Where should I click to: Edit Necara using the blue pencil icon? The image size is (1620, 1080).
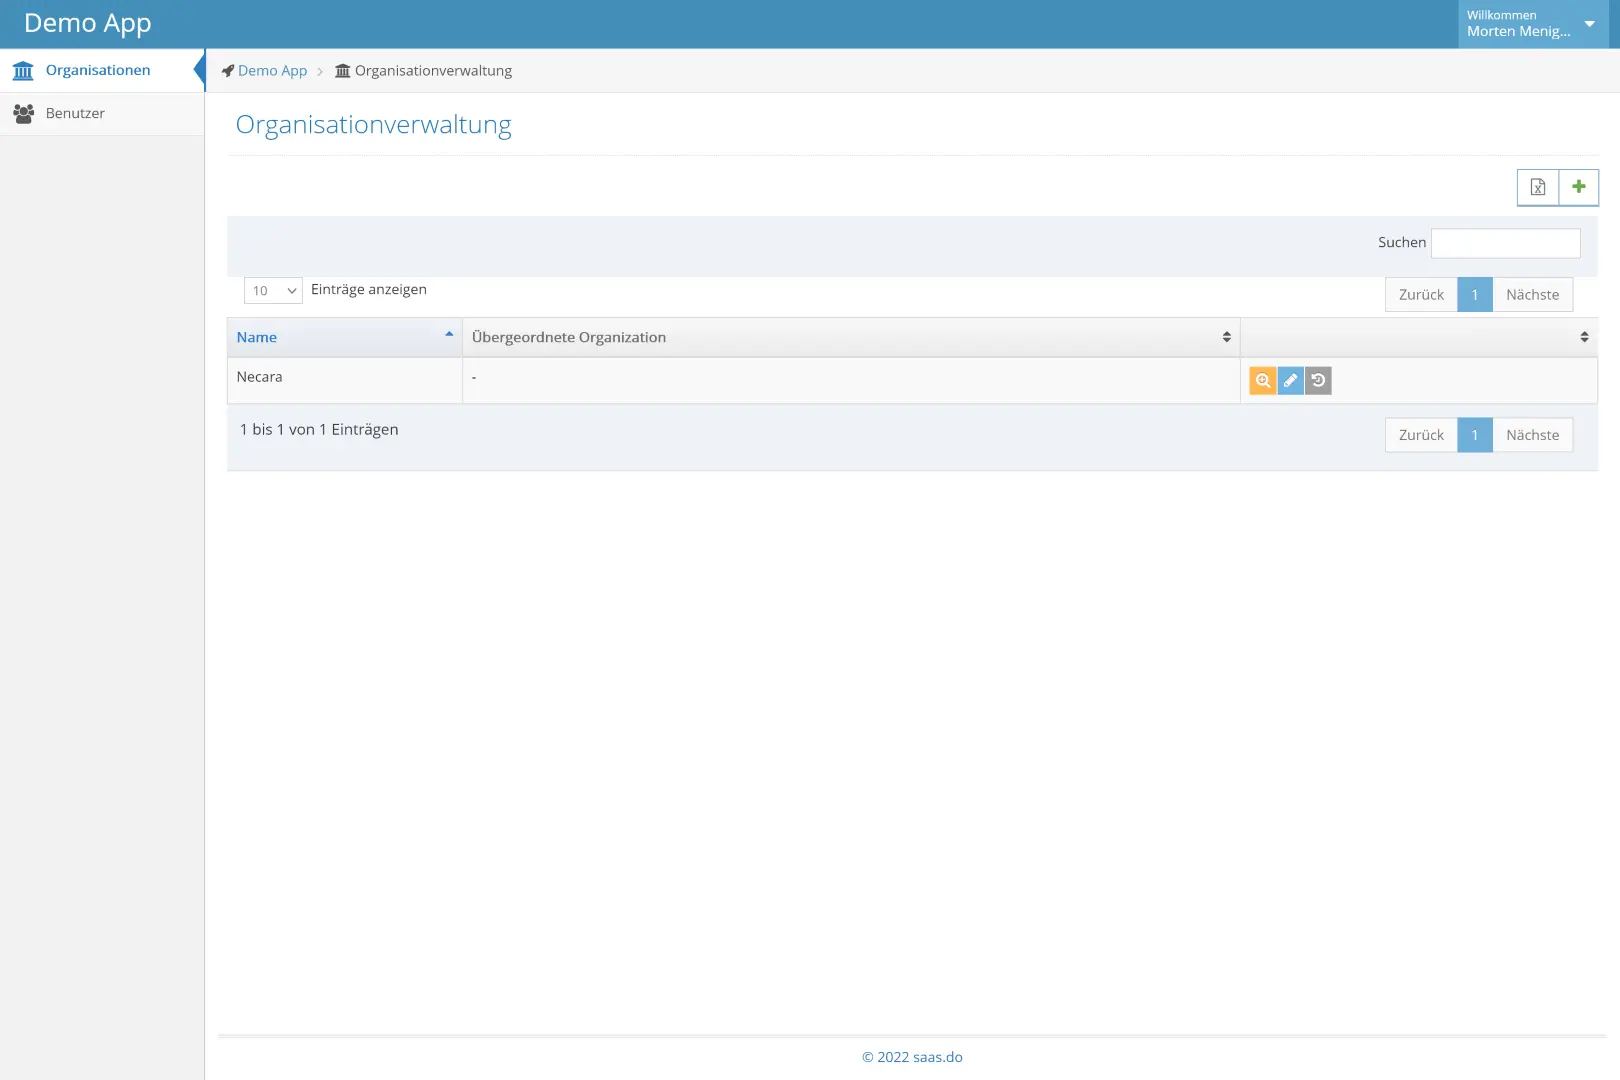(1291, 381)
